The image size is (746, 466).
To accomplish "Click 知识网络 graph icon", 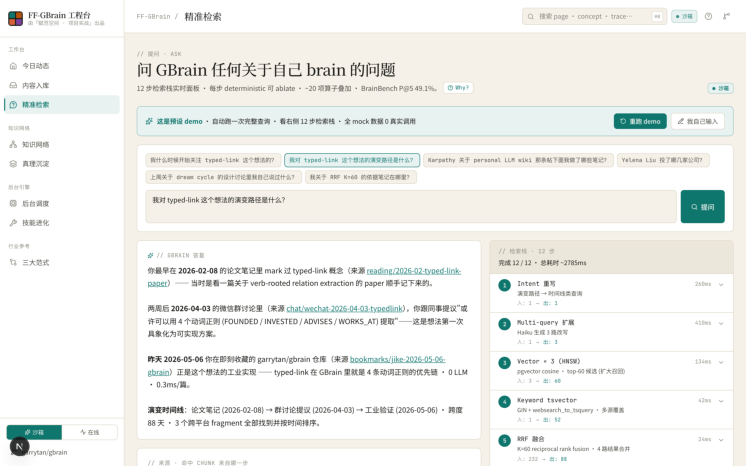I will point(13,144).
